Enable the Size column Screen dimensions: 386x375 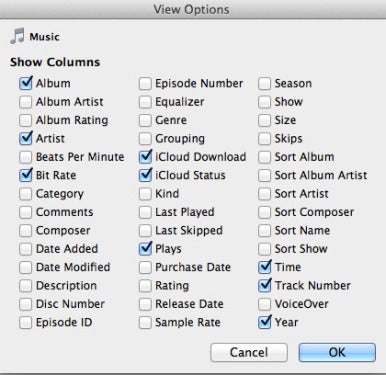264,120
